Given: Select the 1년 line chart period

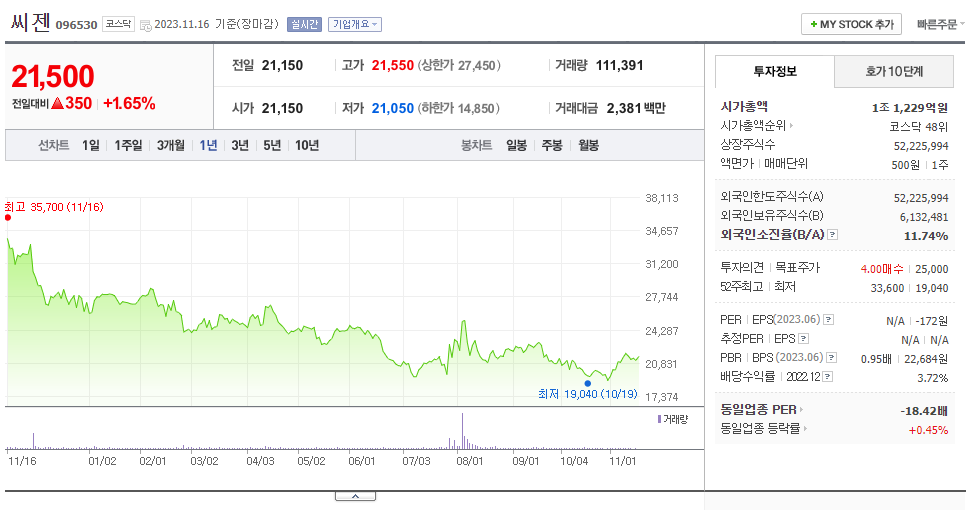Looking at the screenshot, I should tap(208, 145).
